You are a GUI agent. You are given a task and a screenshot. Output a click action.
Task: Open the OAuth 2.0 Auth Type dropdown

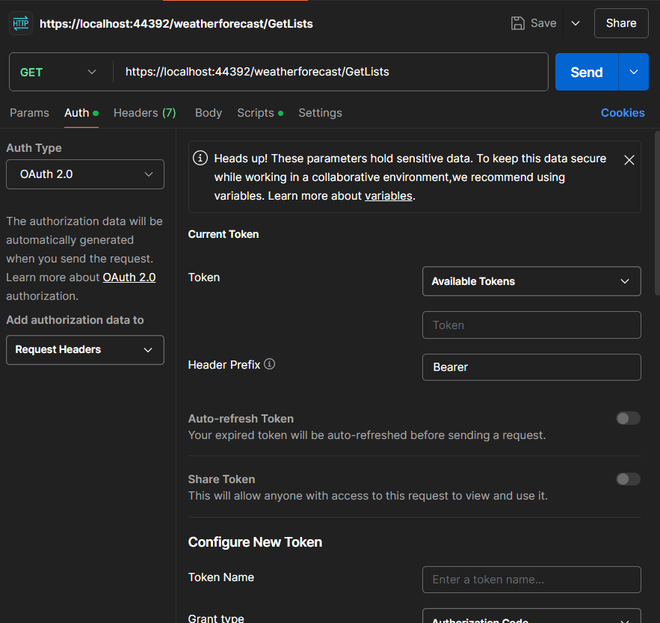[x=85, y=174]
